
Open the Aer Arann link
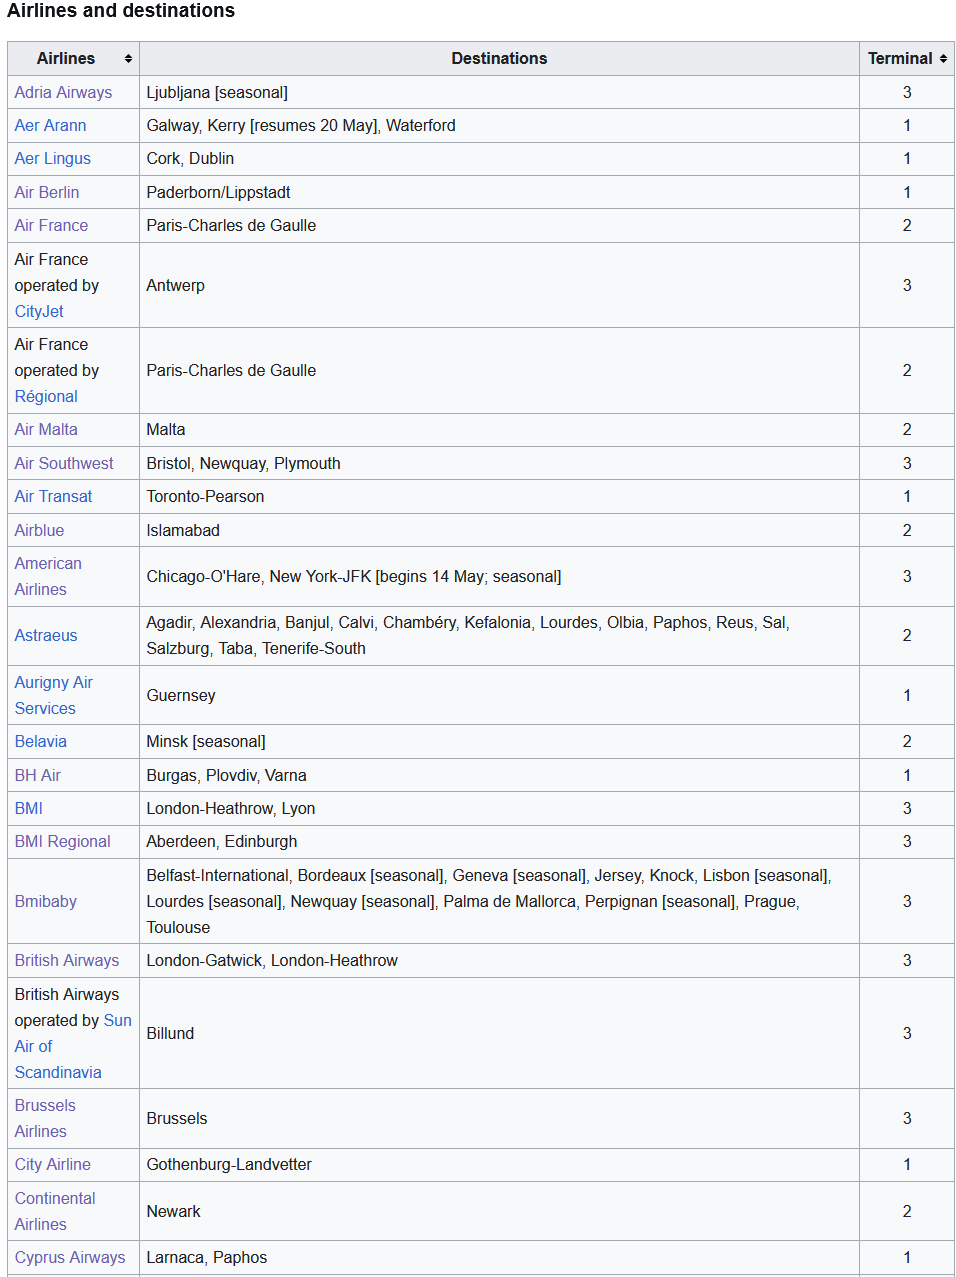click(x=50, y=125)
